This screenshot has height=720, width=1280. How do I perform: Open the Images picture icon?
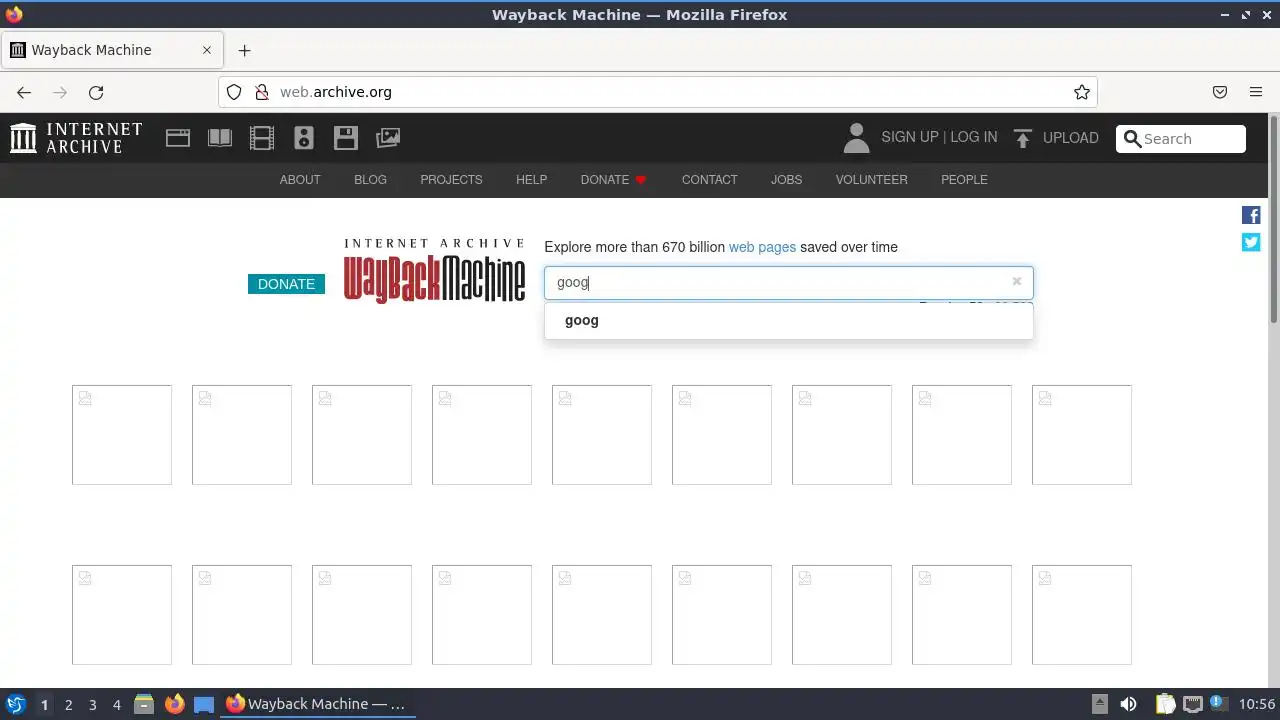pyautogui.click(x=388, y=138)
